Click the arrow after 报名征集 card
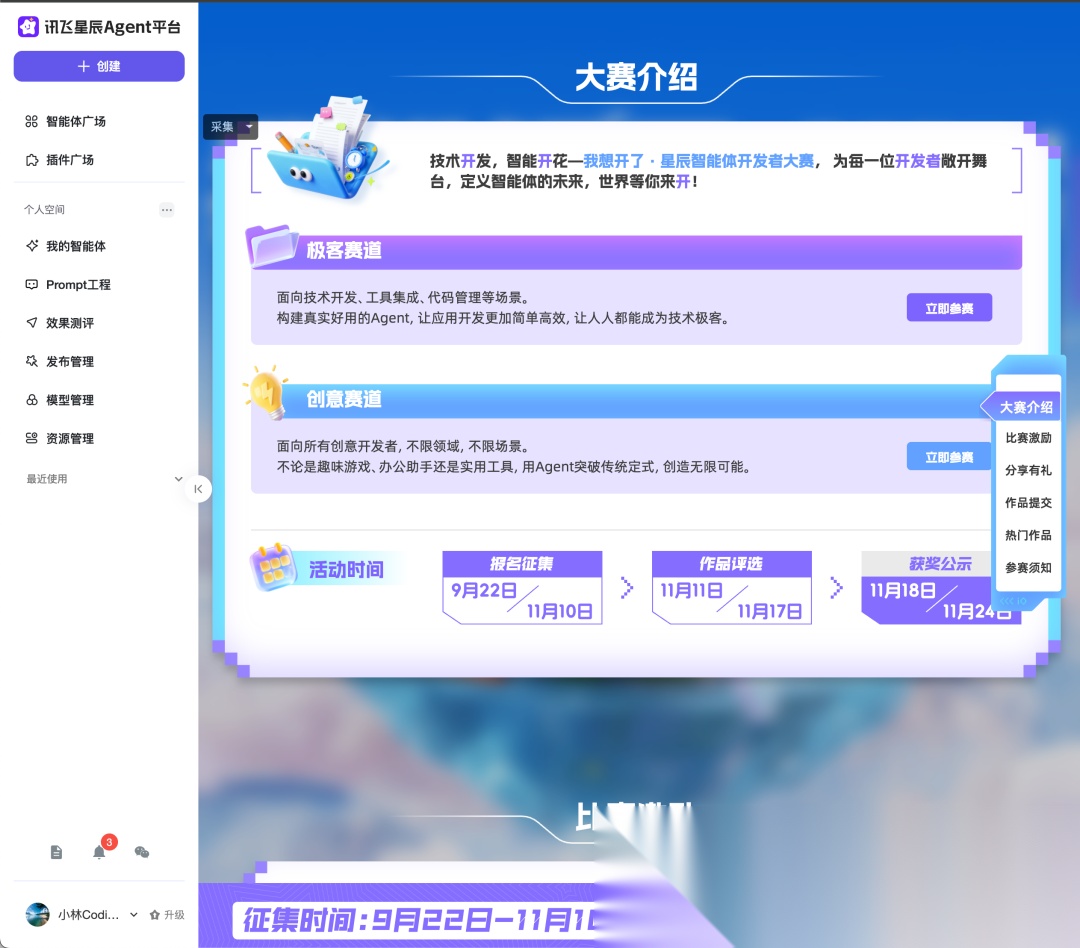 (627, 588)
